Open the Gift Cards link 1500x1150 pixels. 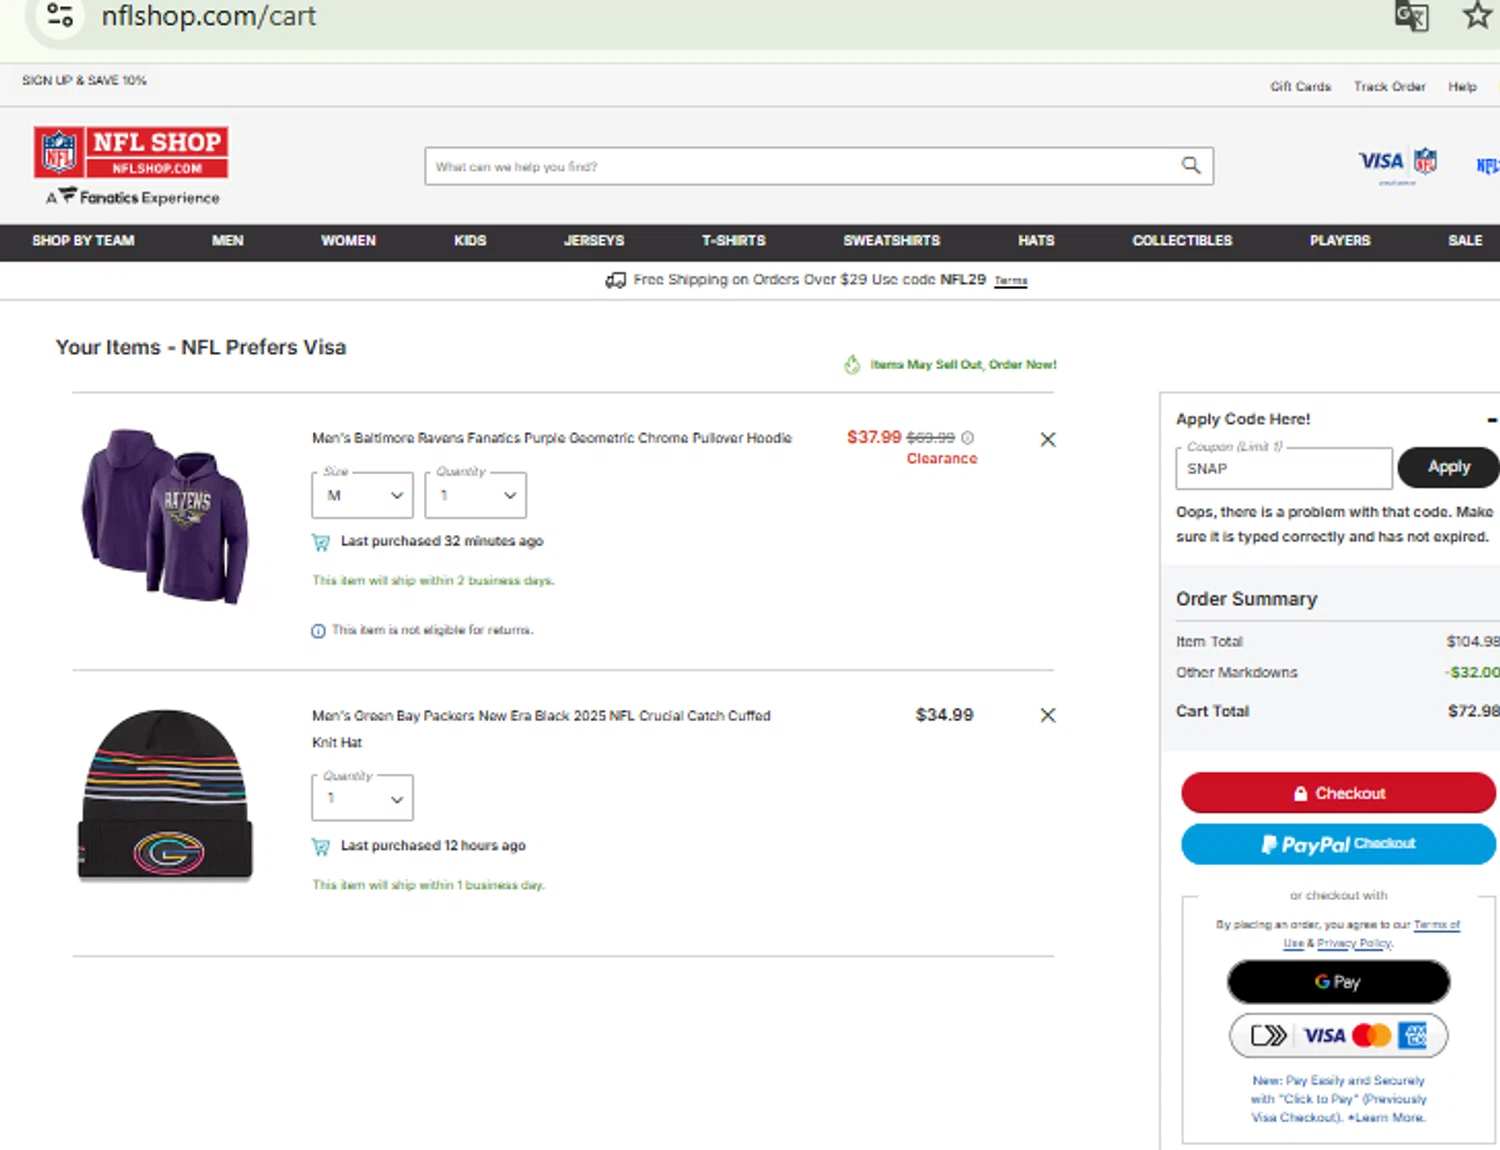(1300, 87)
